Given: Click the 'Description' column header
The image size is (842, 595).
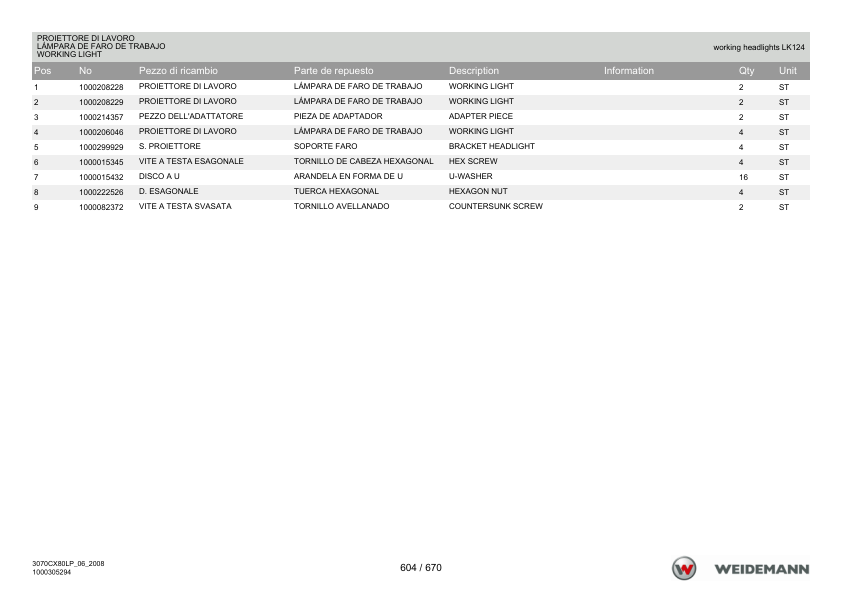Looking at the screenshot, I should [474, 71].
